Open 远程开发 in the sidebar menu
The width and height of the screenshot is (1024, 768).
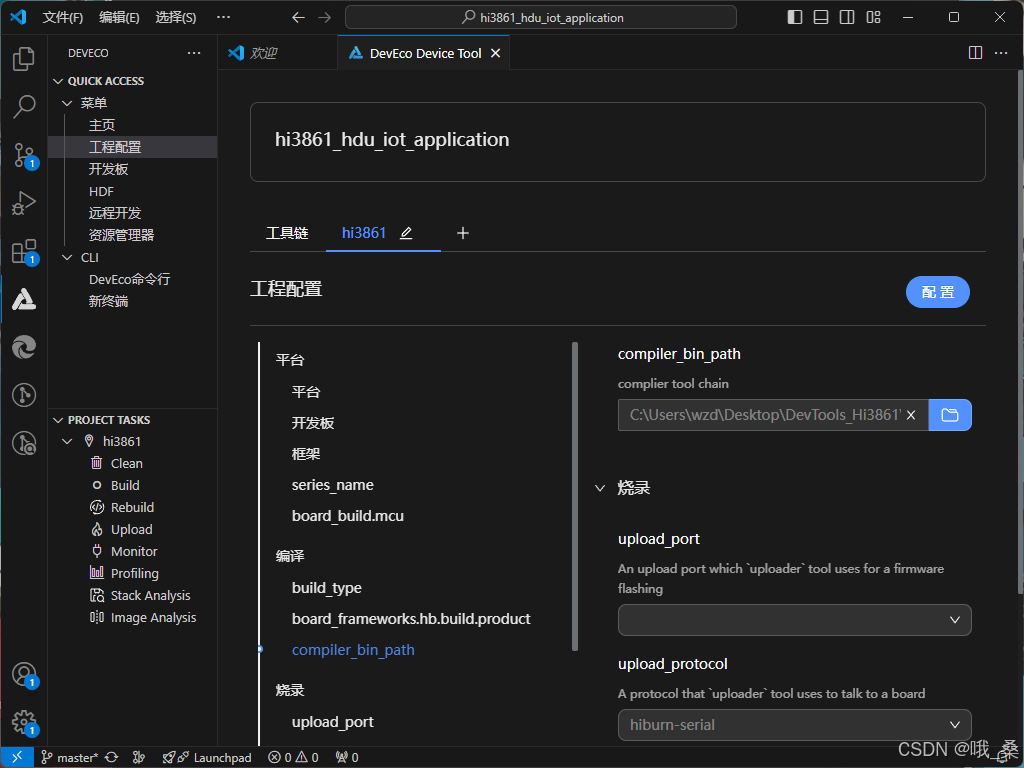coord(115,213)
